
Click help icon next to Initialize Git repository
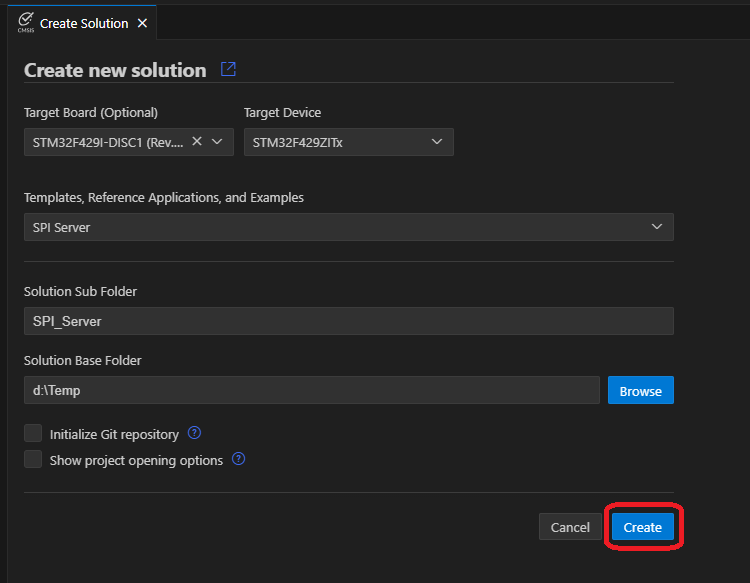[195, 434]
